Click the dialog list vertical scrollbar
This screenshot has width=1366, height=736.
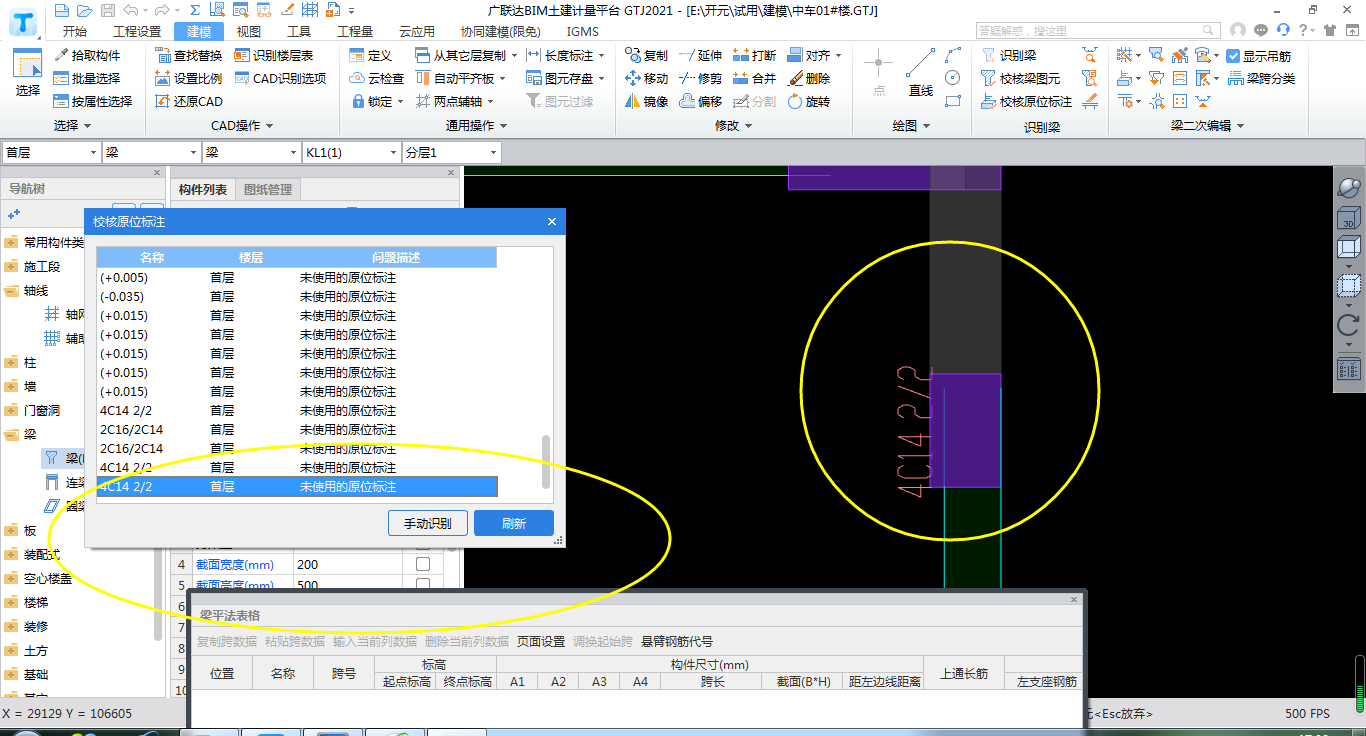point(546,460)
